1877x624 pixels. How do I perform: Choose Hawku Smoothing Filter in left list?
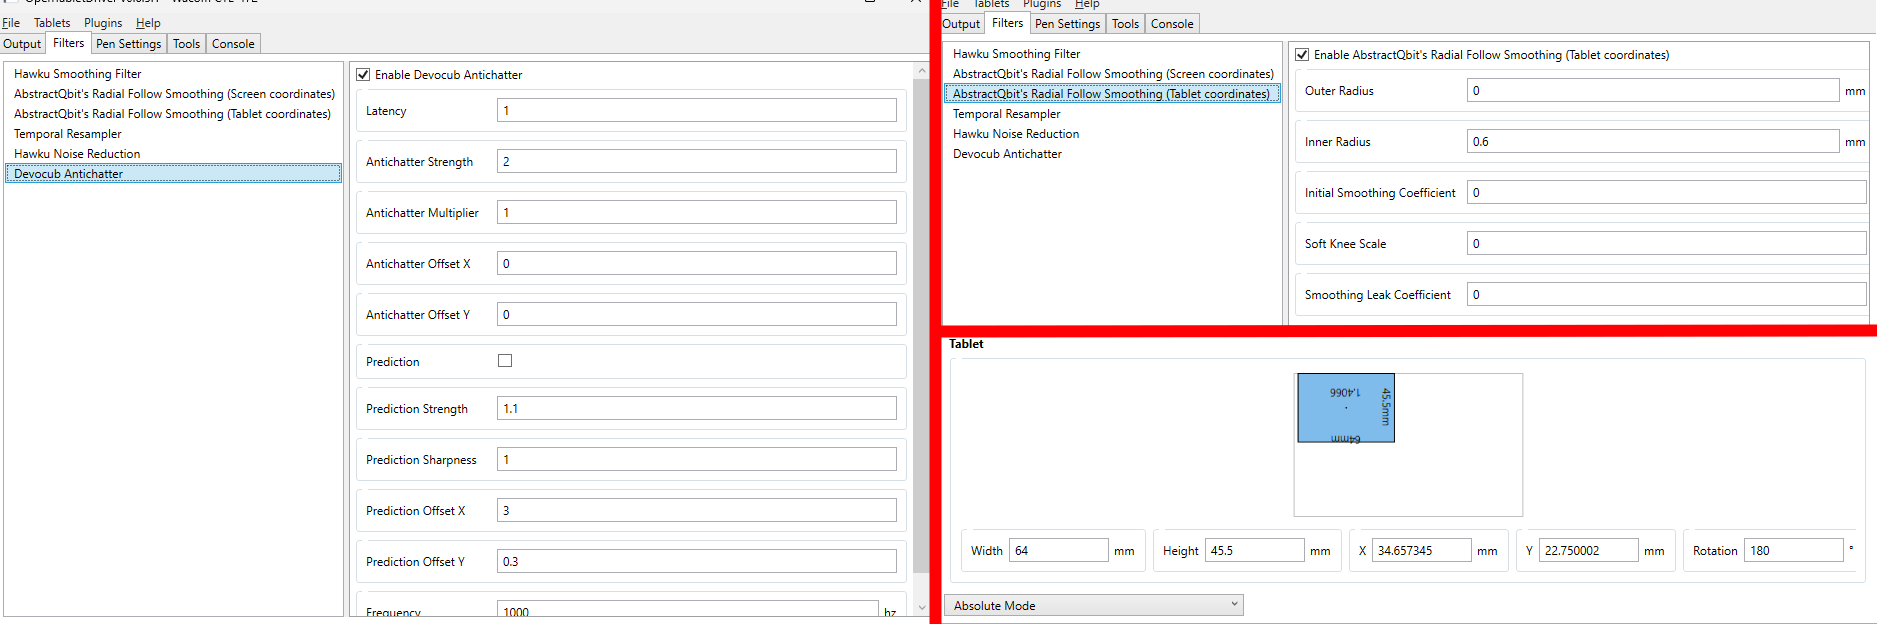pos(78,74)
